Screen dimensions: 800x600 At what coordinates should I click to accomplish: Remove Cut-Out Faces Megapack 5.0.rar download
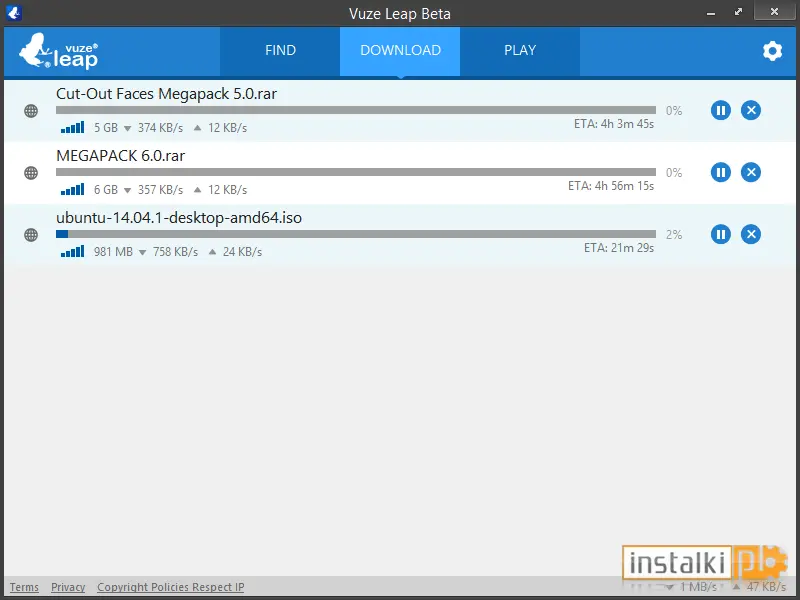click(751, 110)
